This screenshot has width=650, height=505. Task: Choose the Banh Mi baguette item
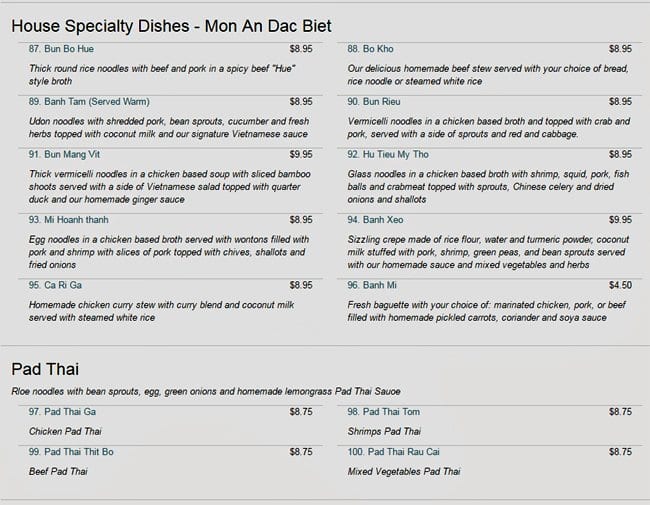[382, 285]
